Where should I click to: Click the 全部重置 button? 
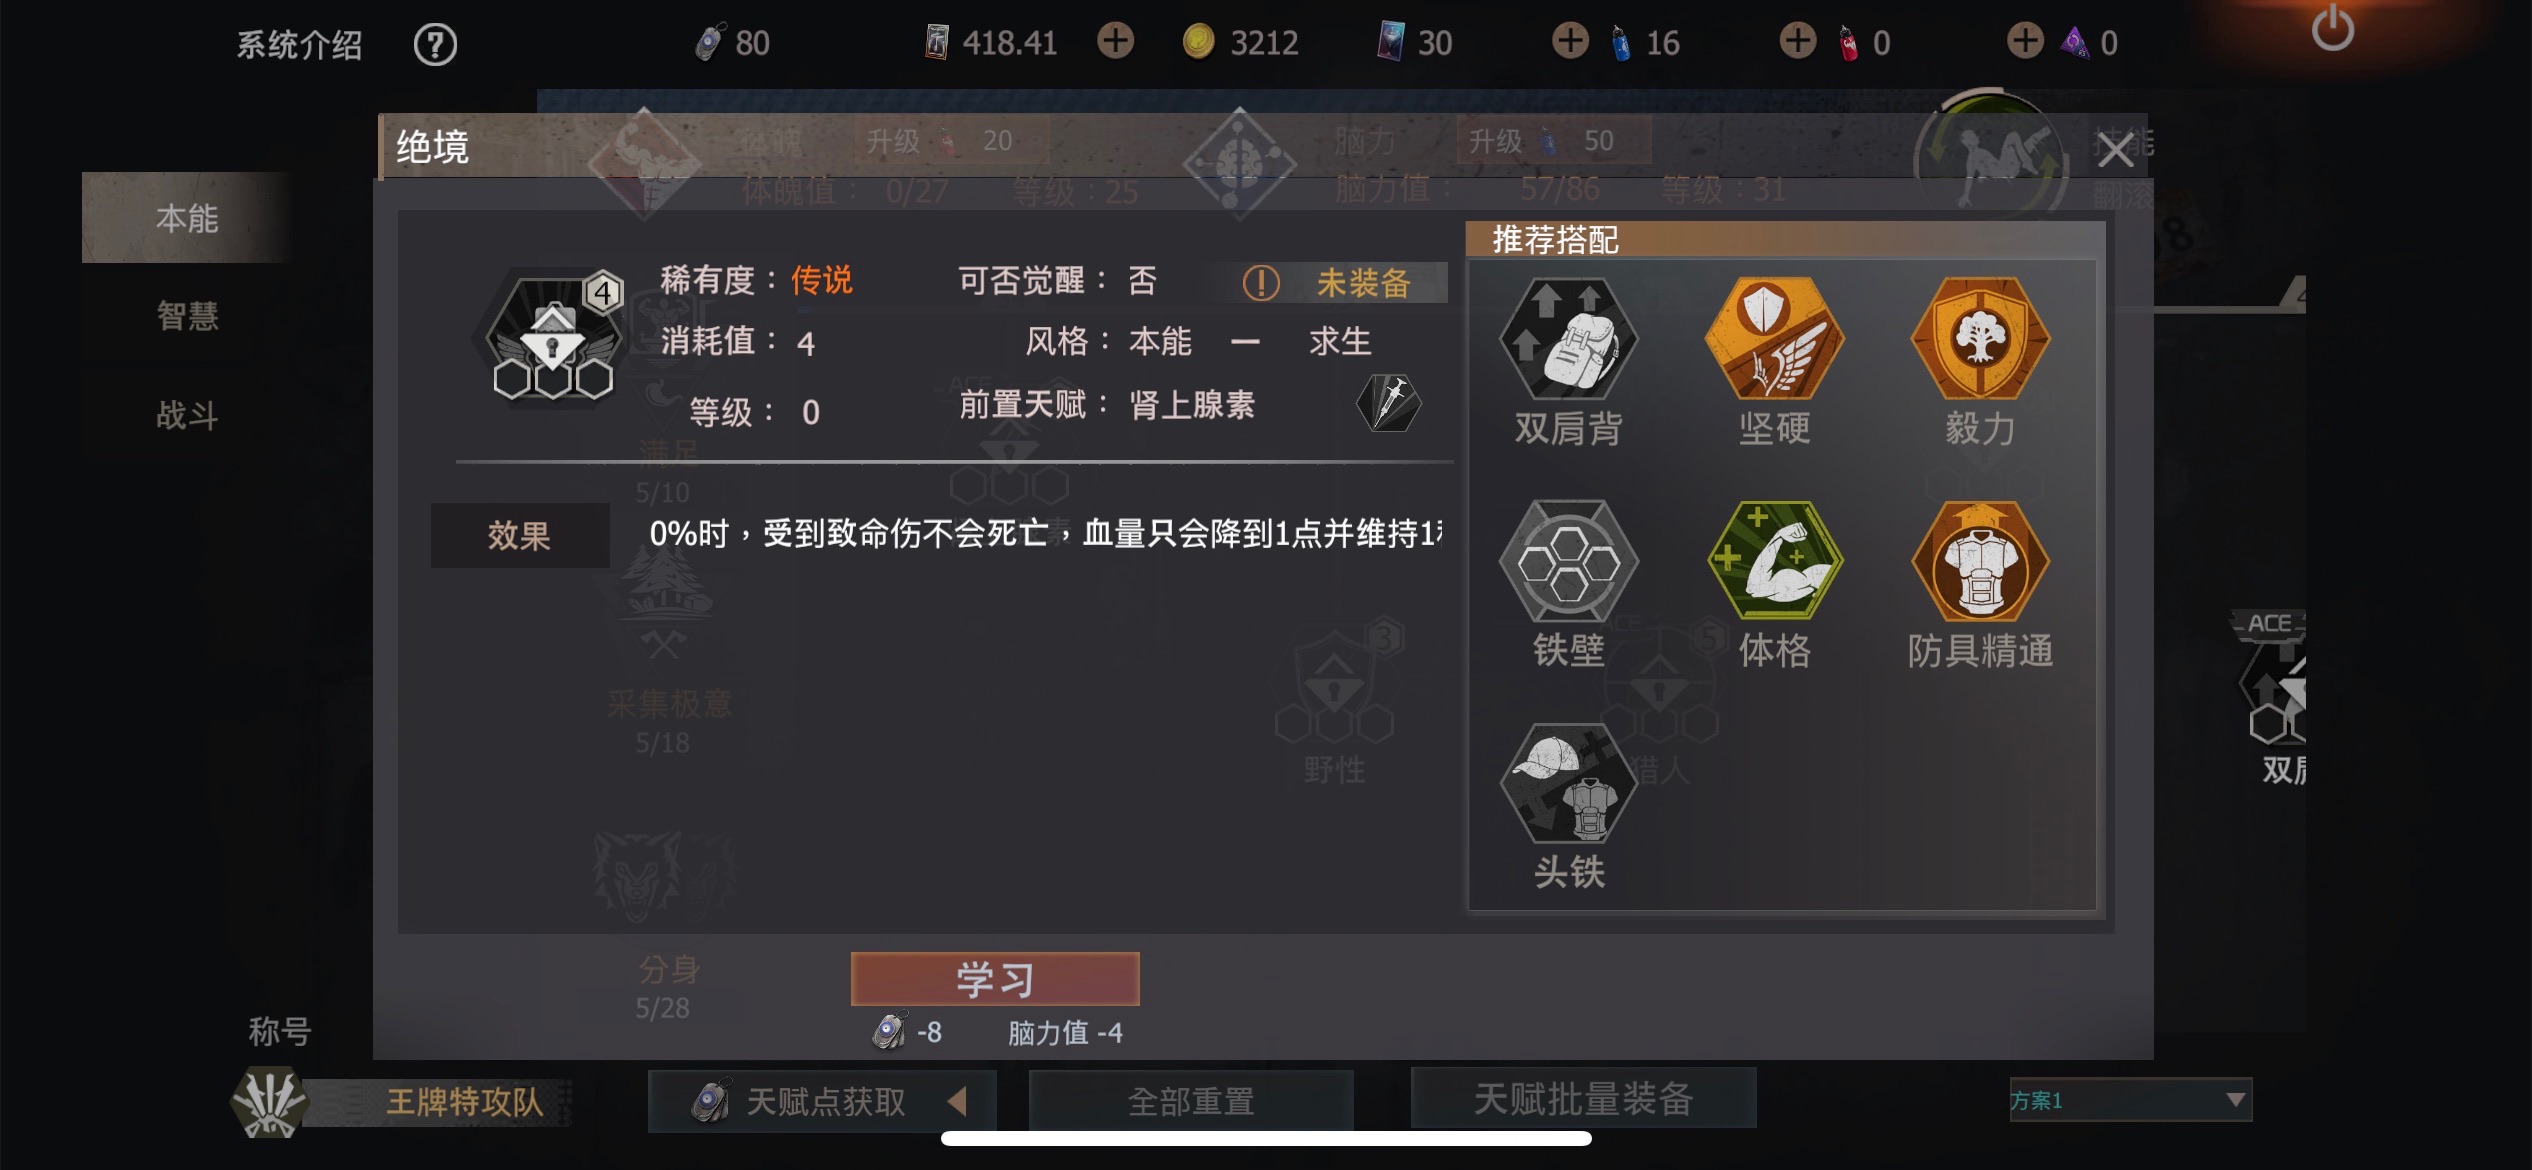(x=1191, y=1101)
